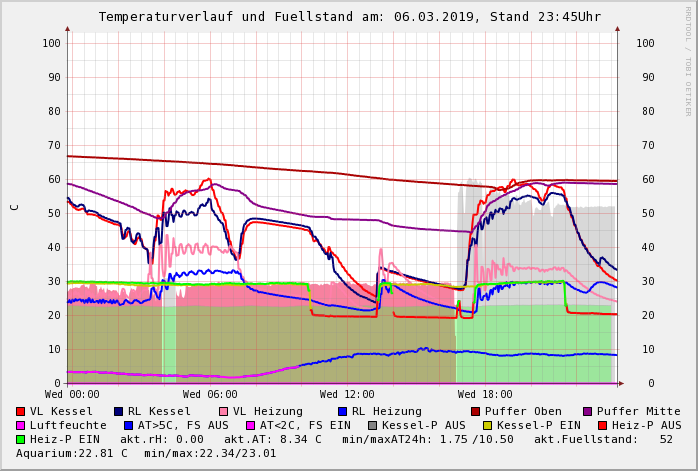The height and width of the screenshot is (471, 698).
Task: Select the magenta Luftfeuchte legend swatch
Action: pyautogui.click(x=20, y=425)
